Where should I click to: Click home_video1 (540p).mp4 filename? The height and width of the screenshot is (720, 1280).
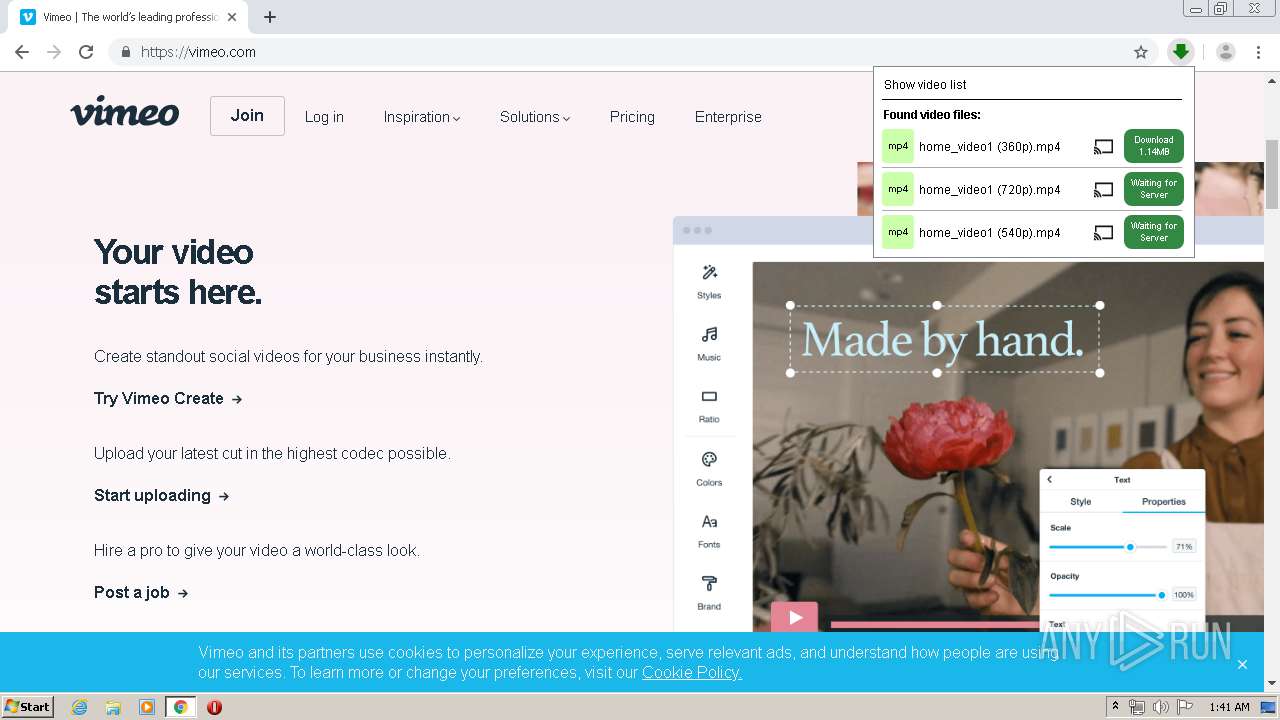(x=990, y=232)
